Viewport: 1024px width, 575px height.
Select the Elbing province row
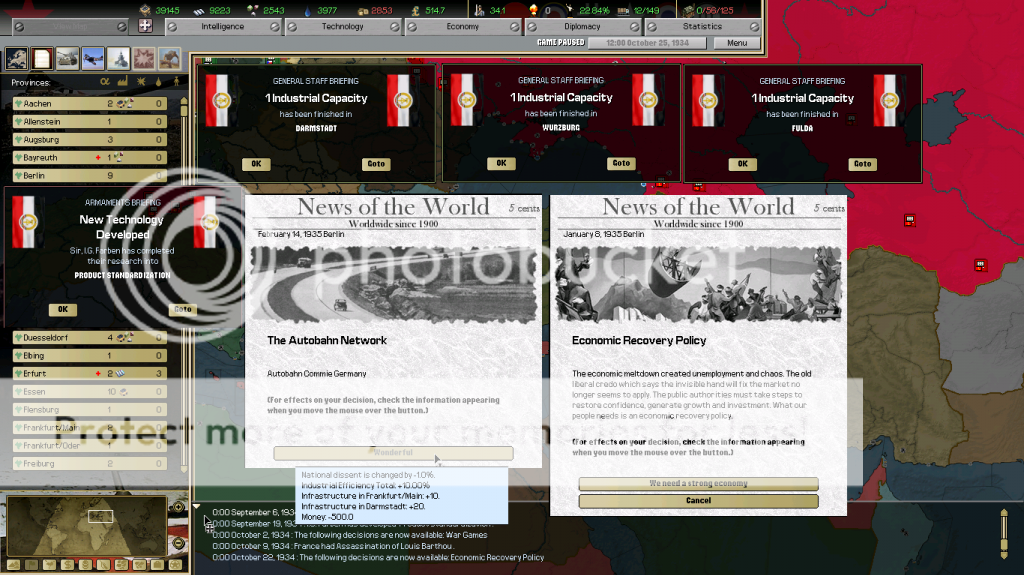click(x=90, y=356)
